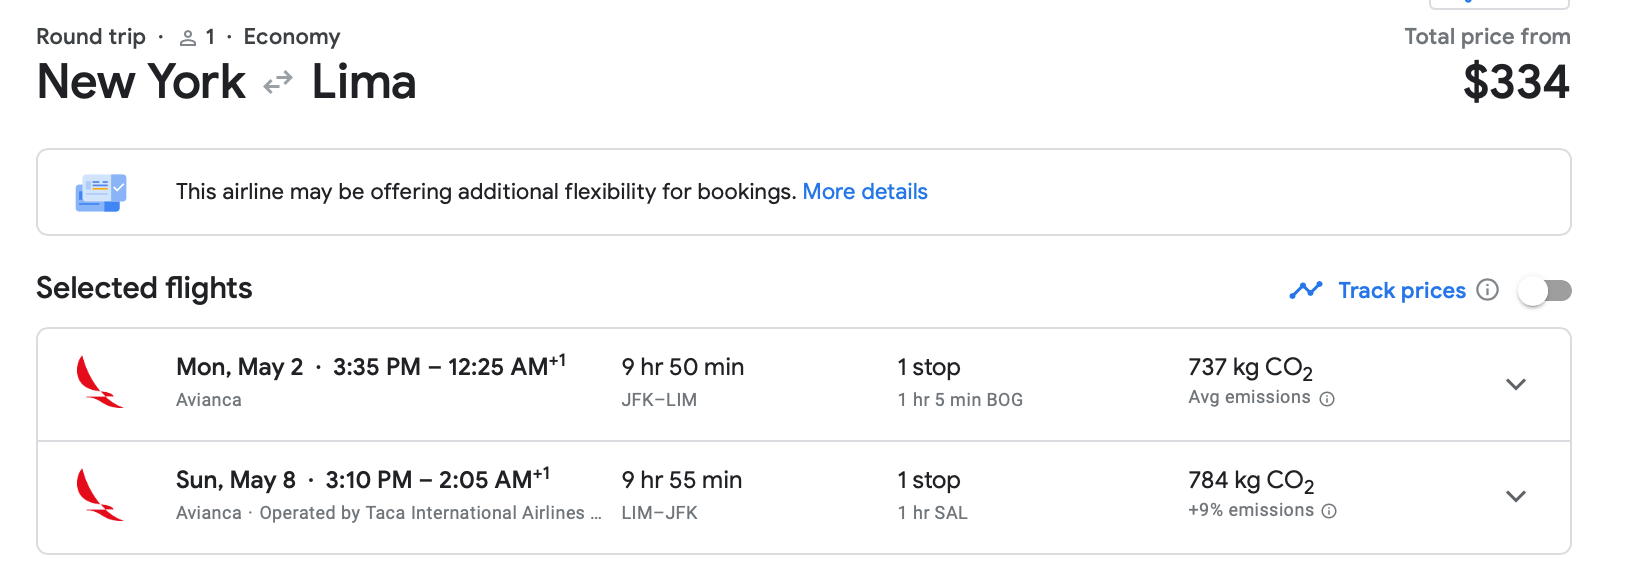
Task: Click the +9% emissions info icon
Action: pos(1329,511)
